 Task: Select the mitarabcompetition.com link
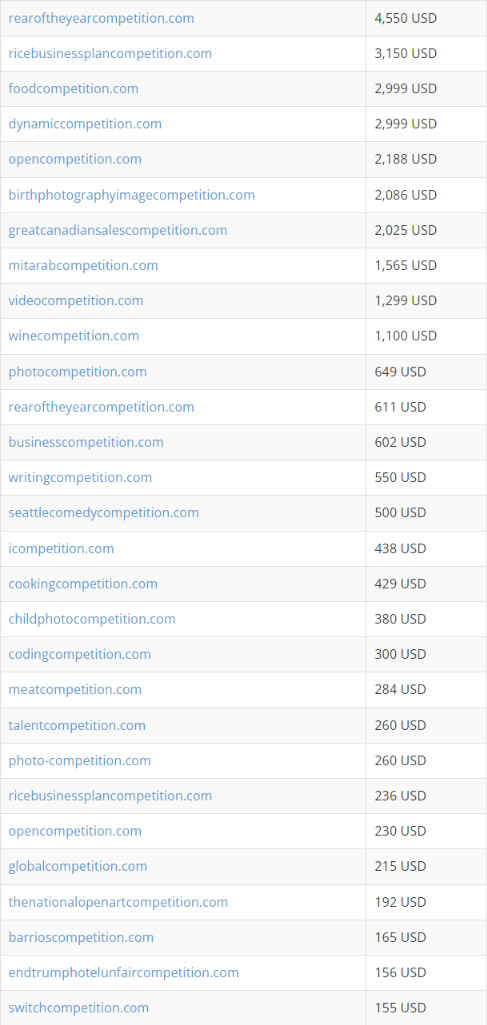83,265
